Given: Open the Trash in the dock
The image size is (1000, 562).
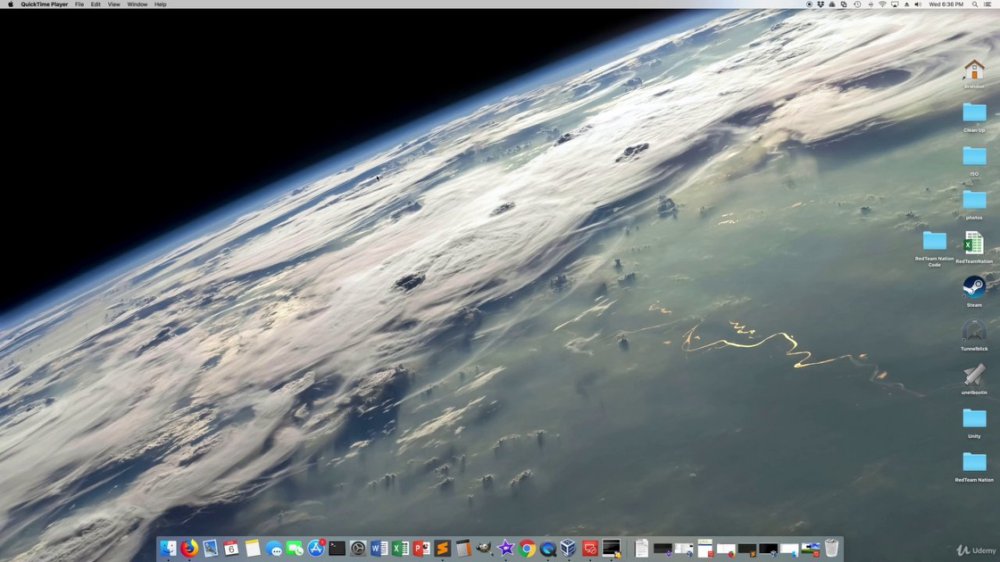Looking at the screenshot, I should click(832, 548).
